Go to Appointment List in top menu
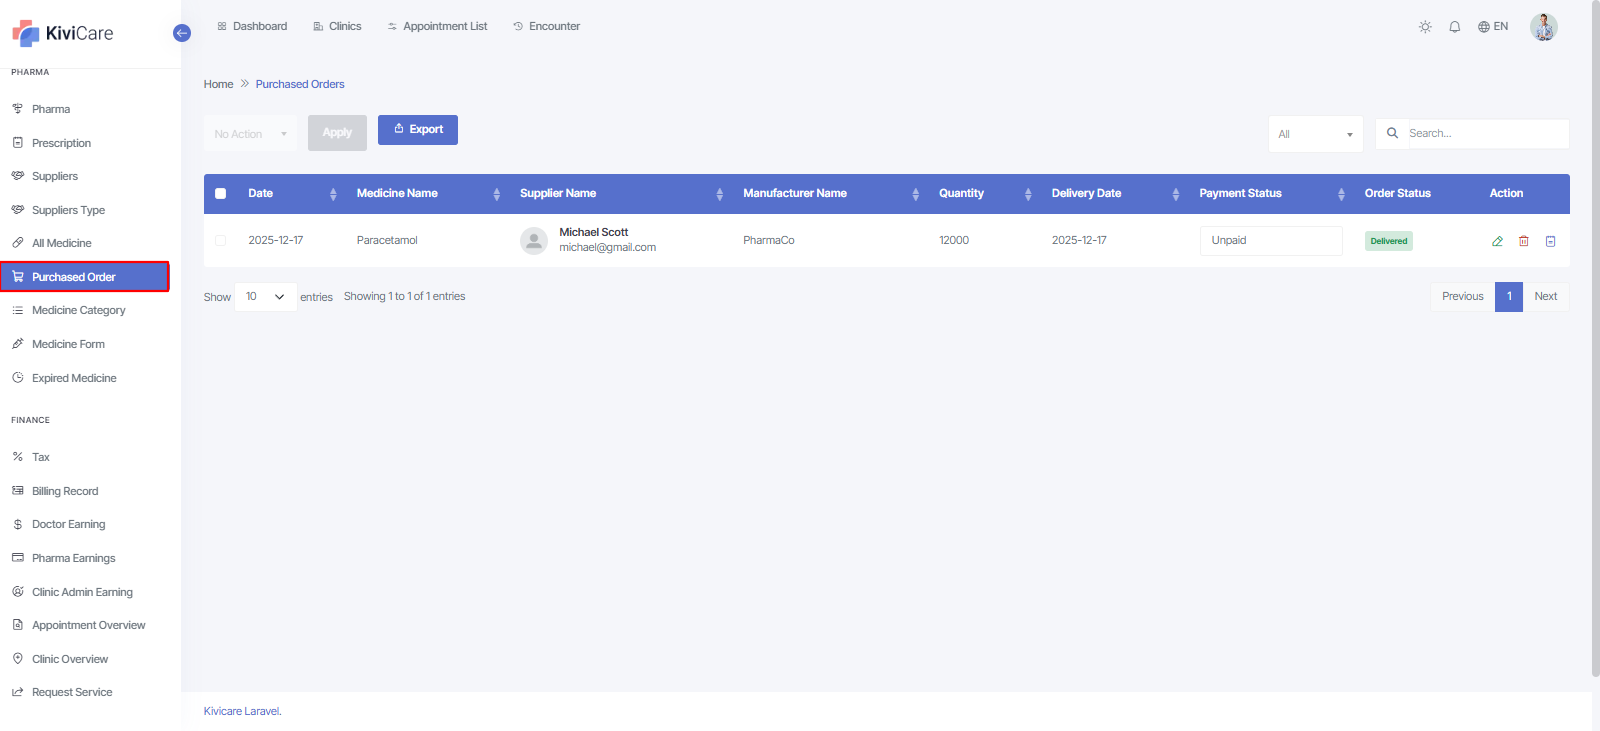Screen dimensions: 1600x731 438,27
